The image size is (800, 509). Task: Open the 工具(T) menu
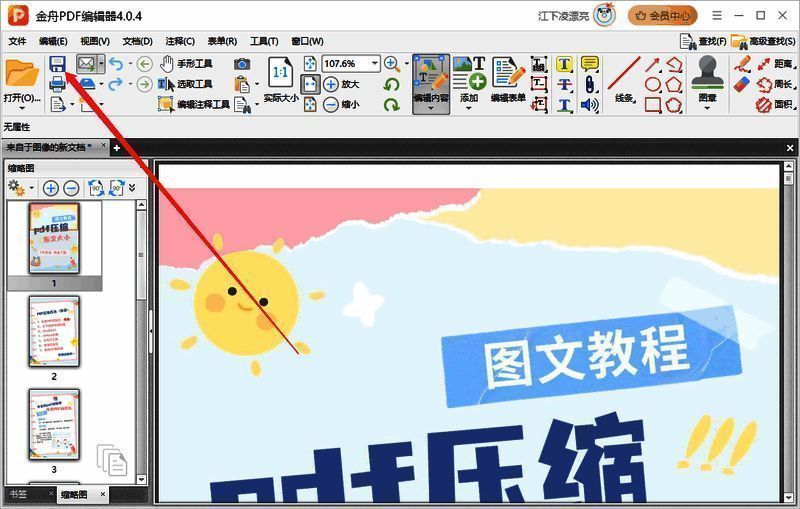point(264,41)
